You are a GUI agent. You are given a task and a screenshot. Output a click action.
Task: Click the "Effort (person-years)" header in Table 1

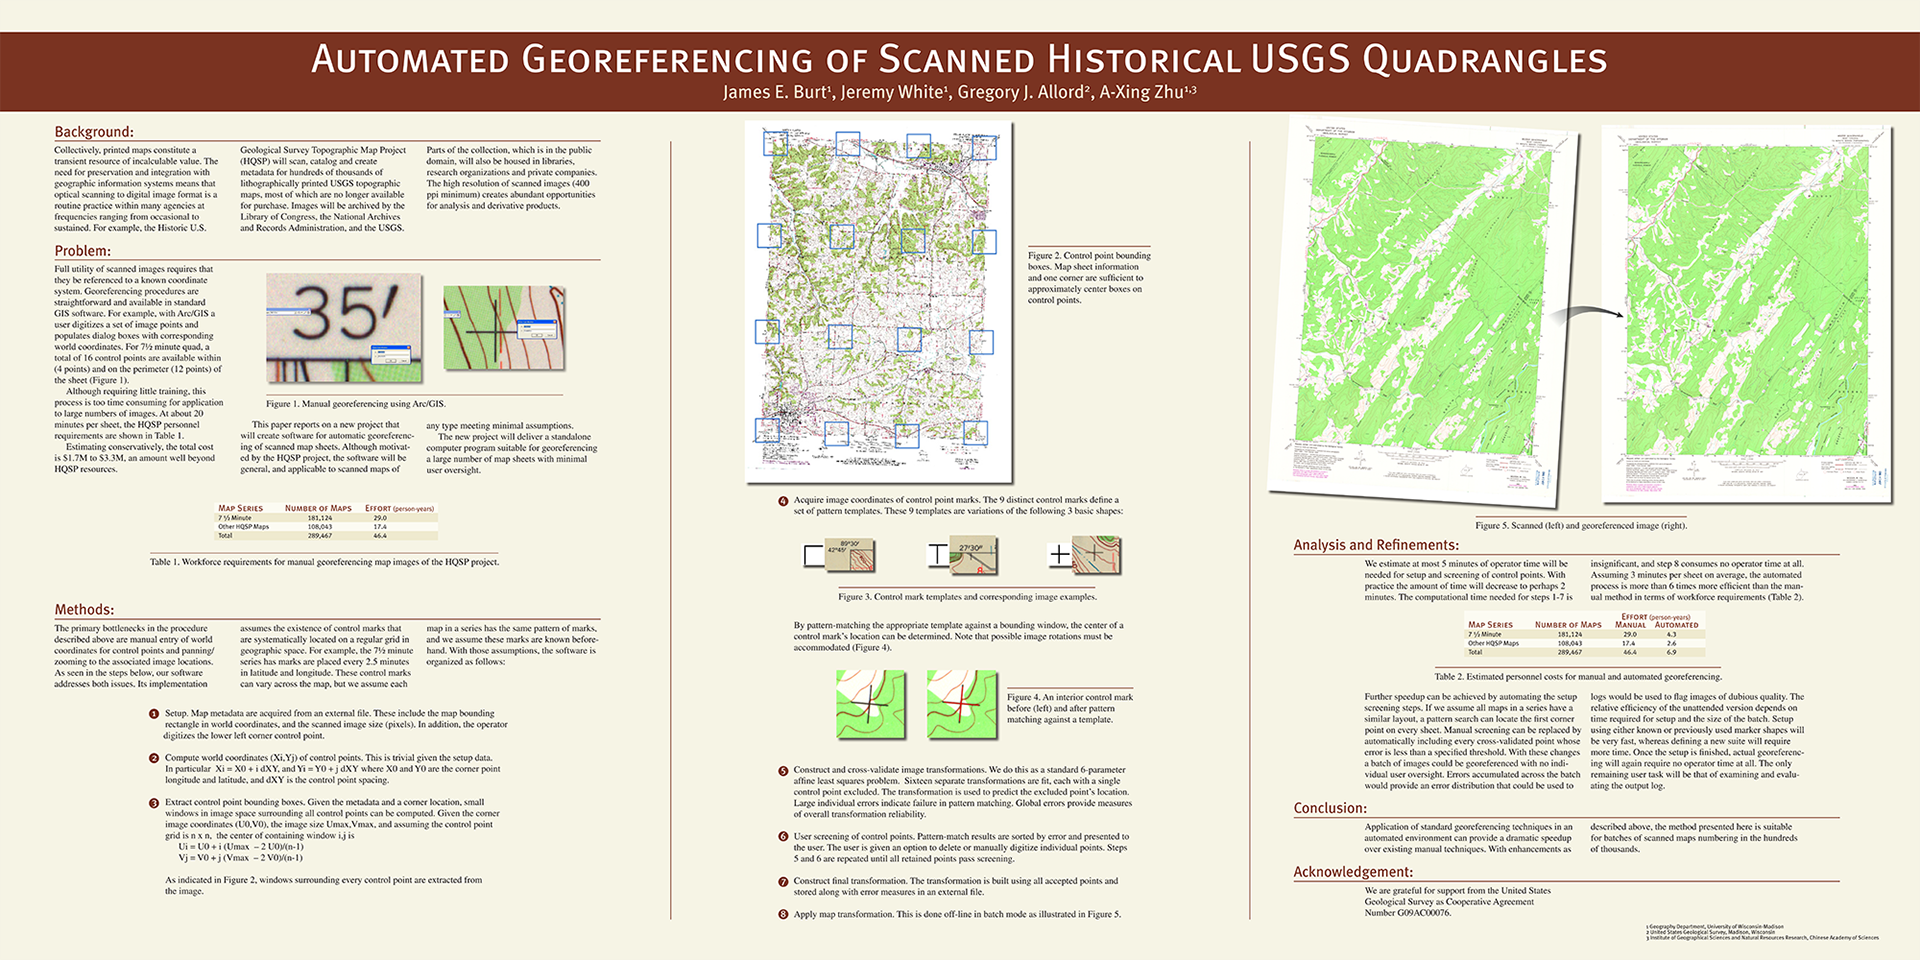click(x=399, y=508)
